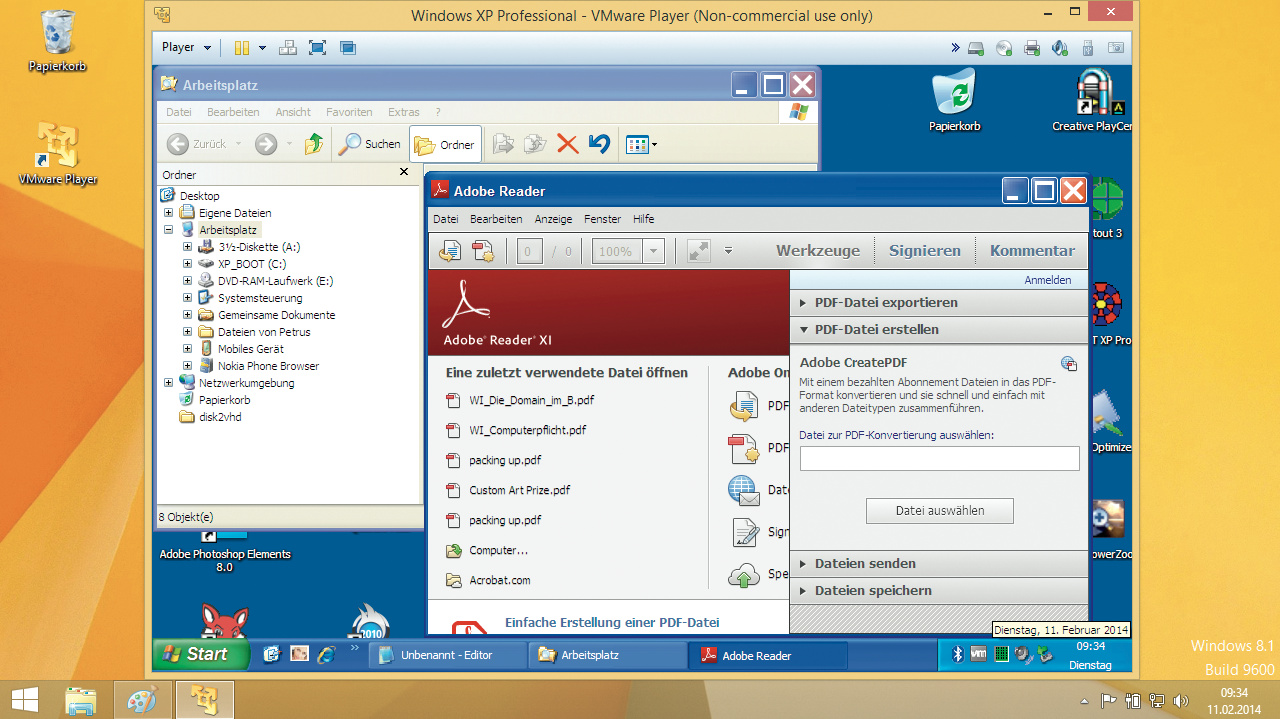Expand the Dateien speichern section

click(x=938, y=590)
